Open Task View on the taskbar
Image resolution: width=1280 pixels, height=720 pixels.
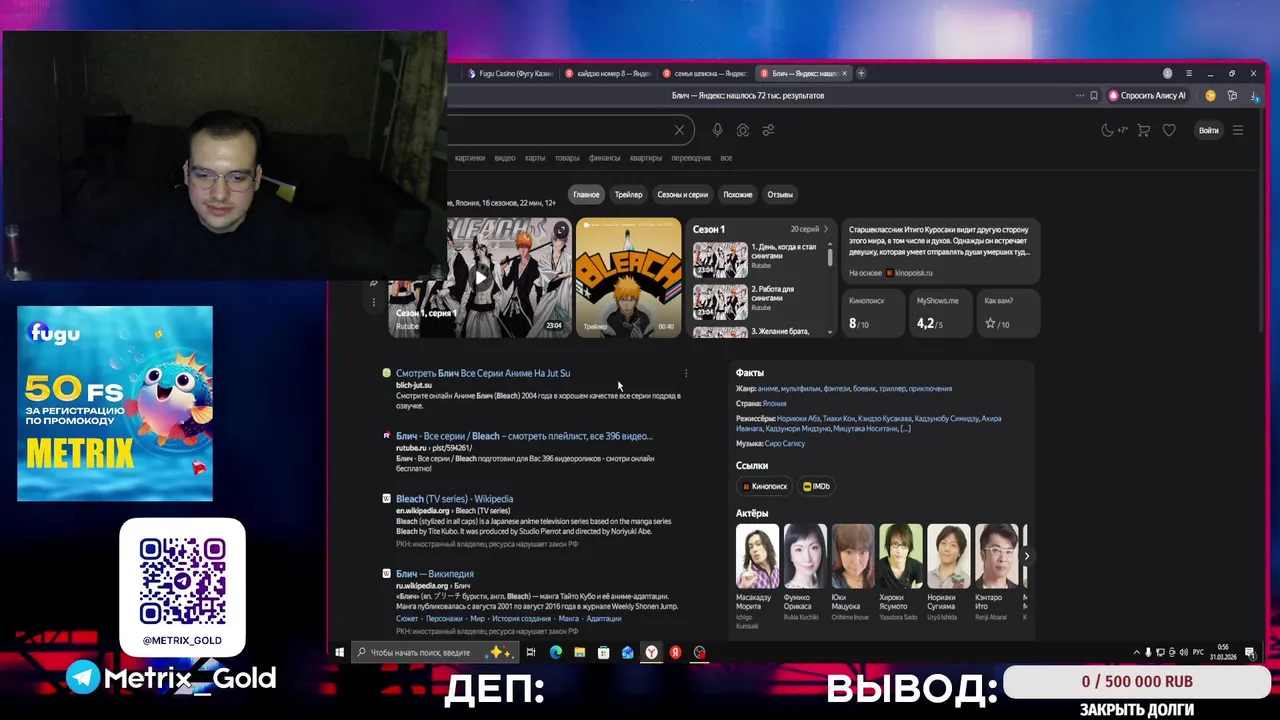click(x=531, y=652)
